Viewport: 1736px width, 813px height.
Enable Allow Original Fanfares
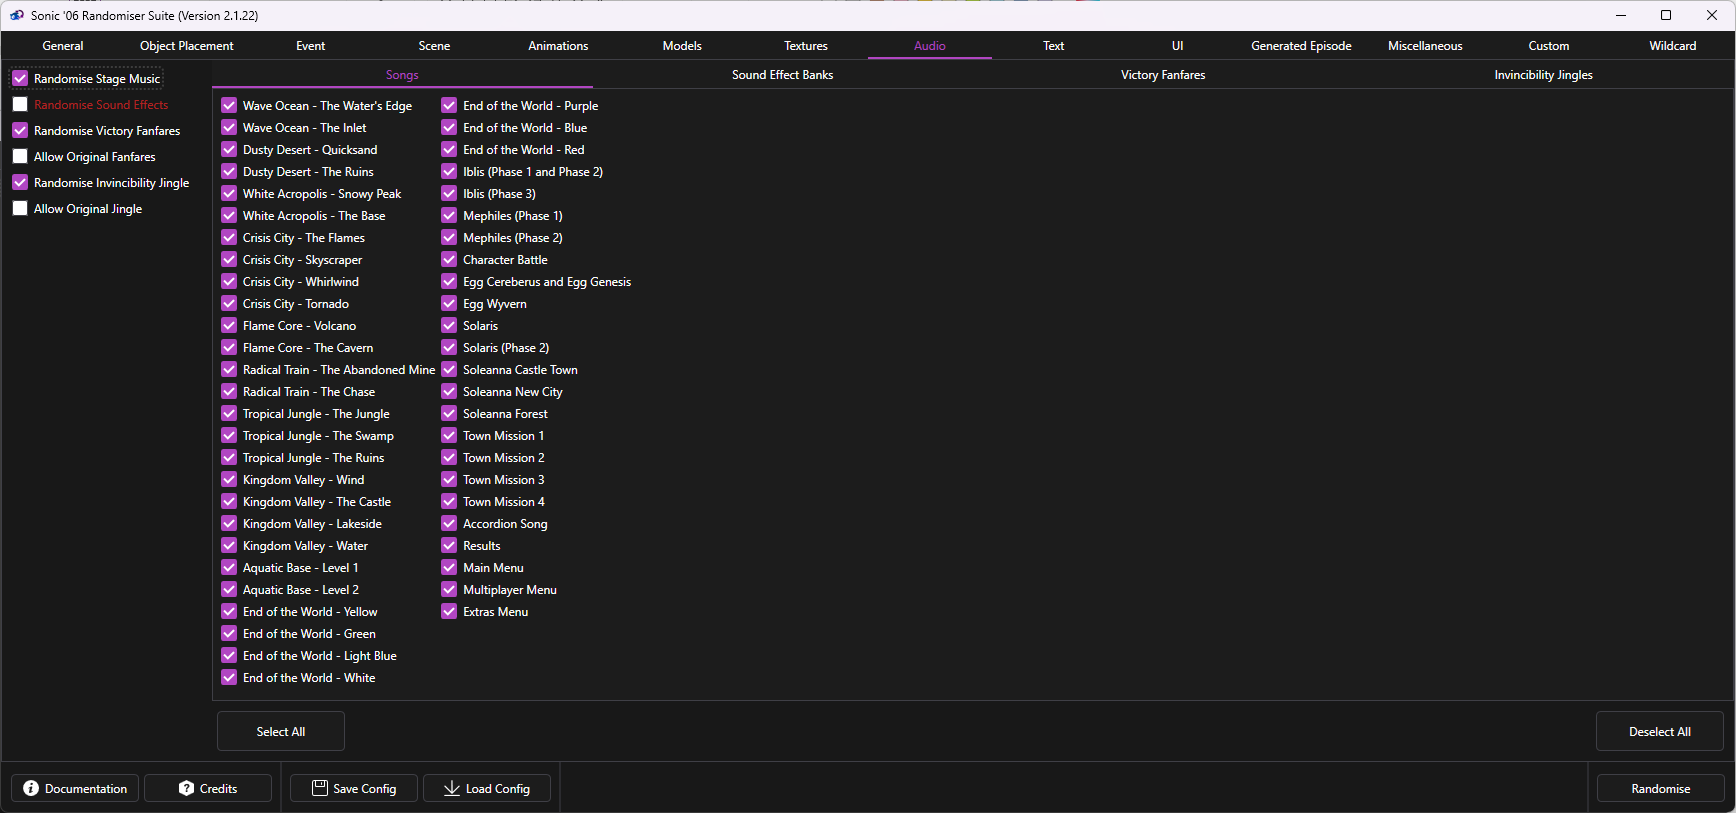pyautogui.click(x=20, y=156)
